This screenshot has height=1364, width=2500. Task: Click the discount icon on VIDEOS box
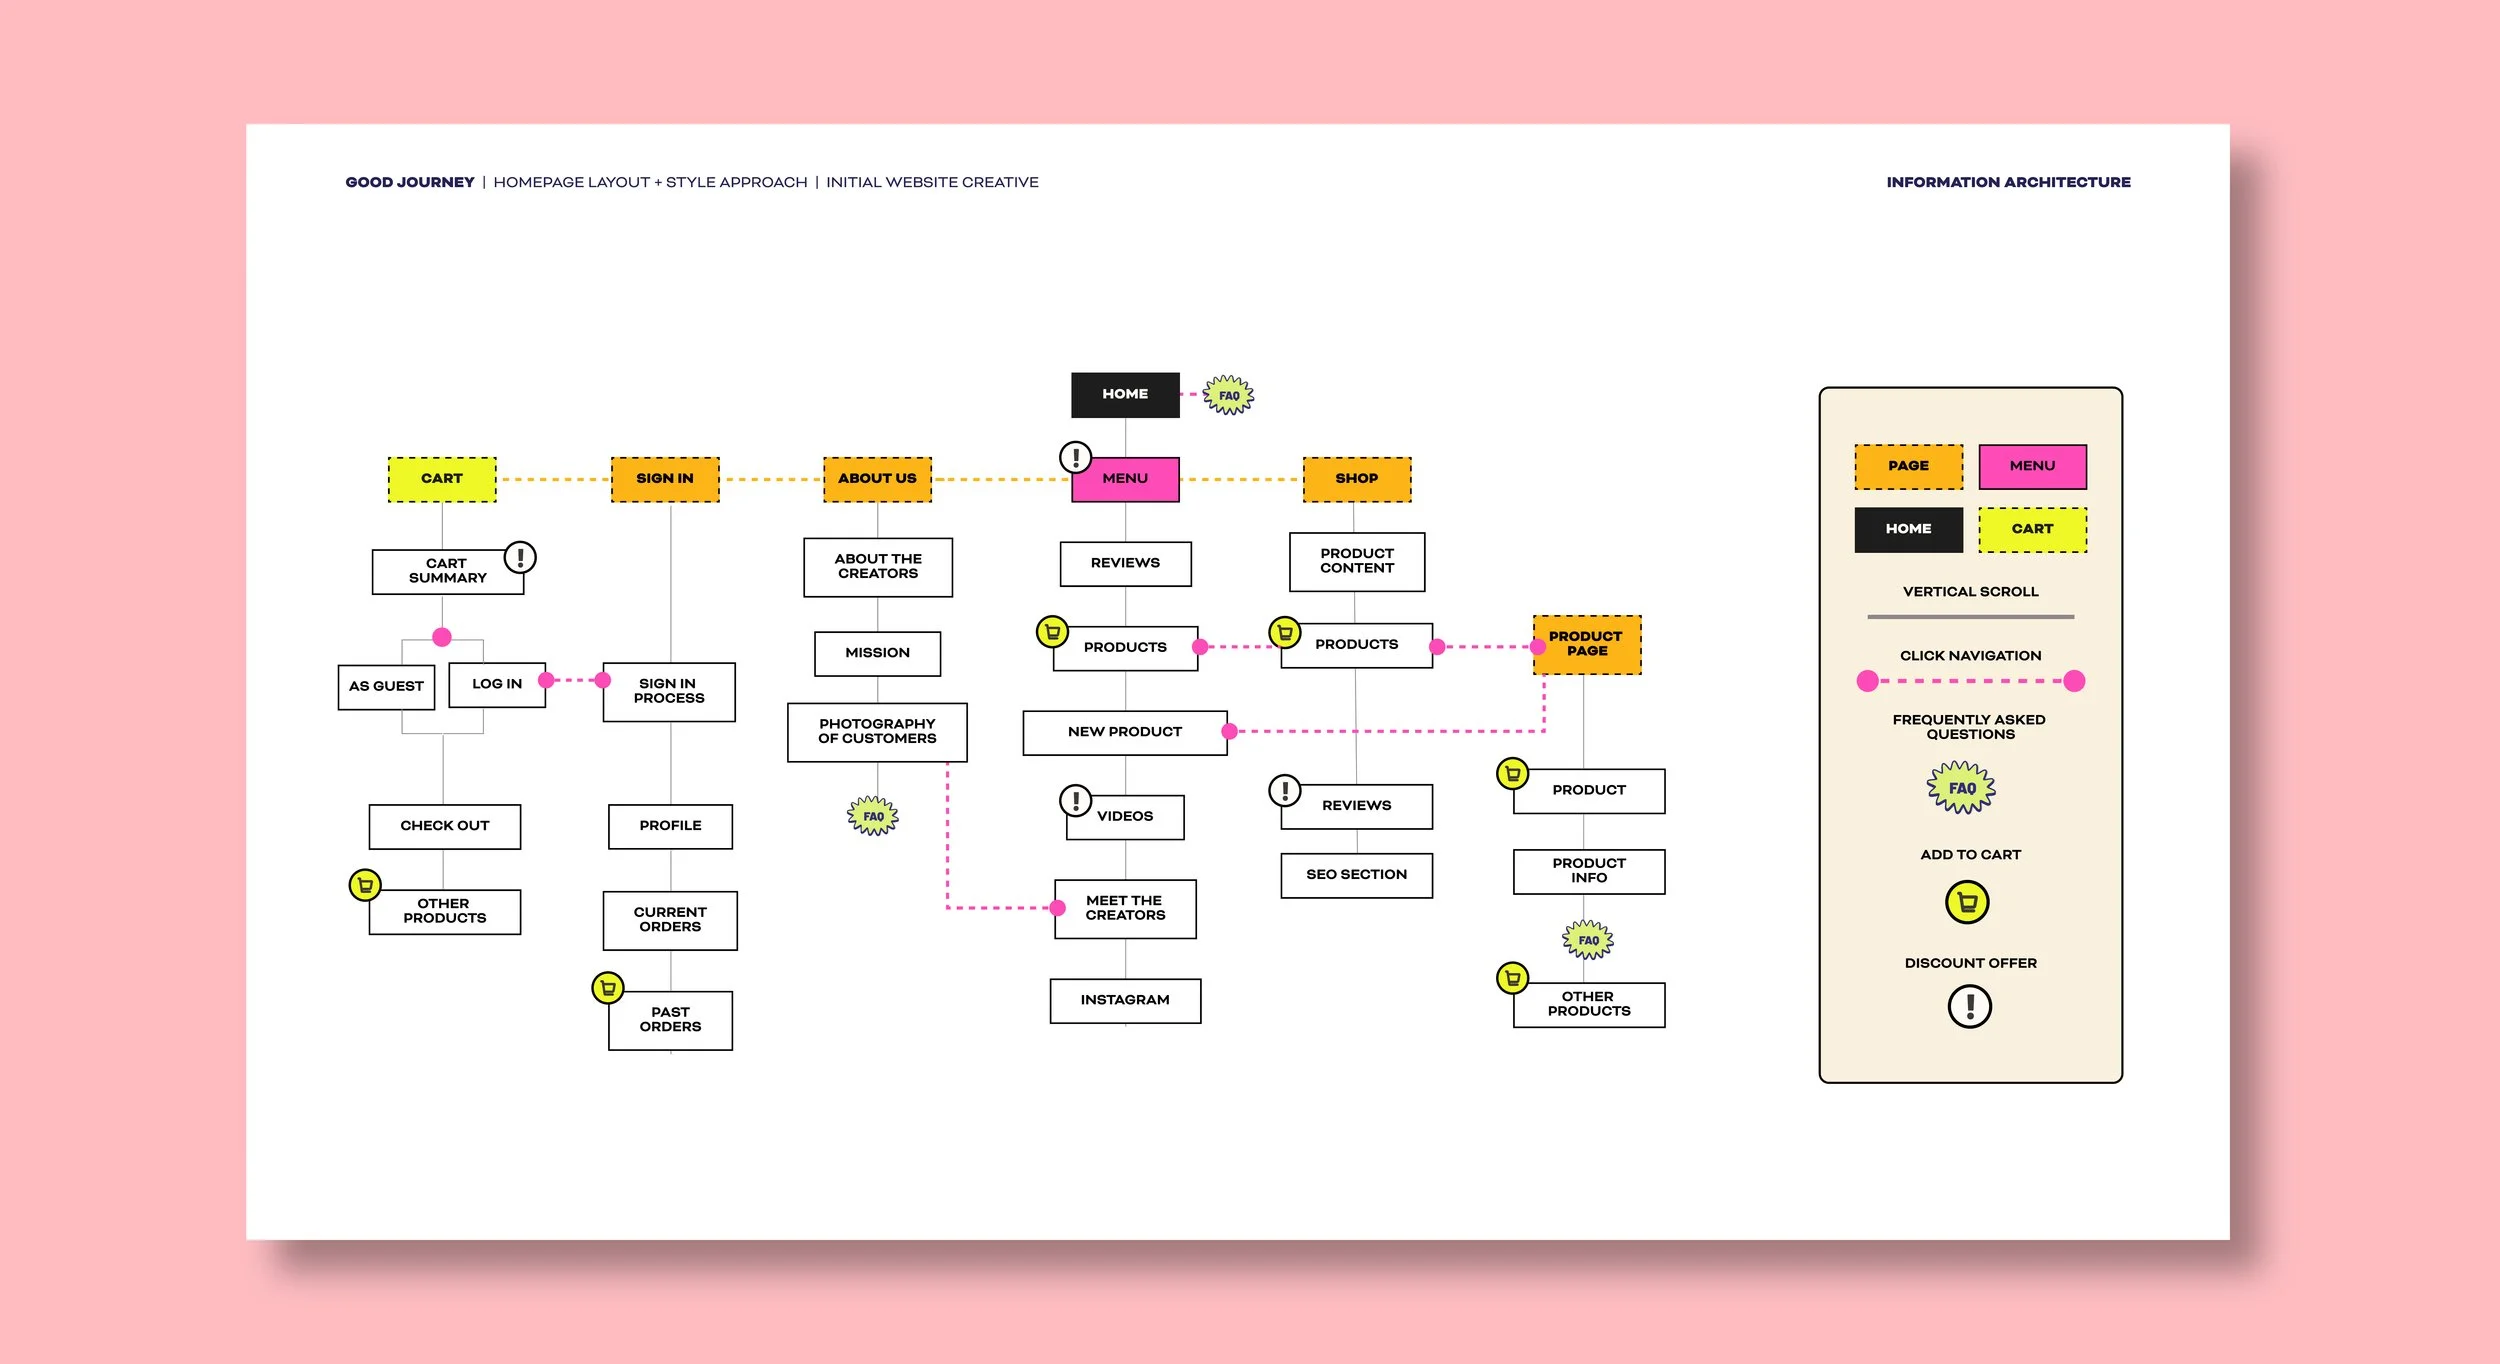click(1075, 800)
